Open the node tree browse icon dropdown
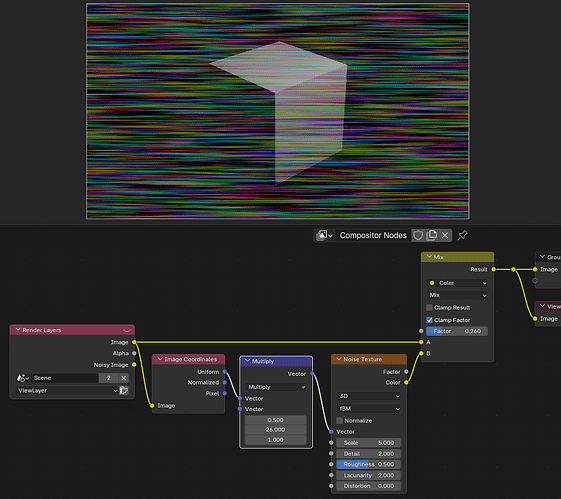This screenshot has width=561, height=499. click(x=325, y=235)
